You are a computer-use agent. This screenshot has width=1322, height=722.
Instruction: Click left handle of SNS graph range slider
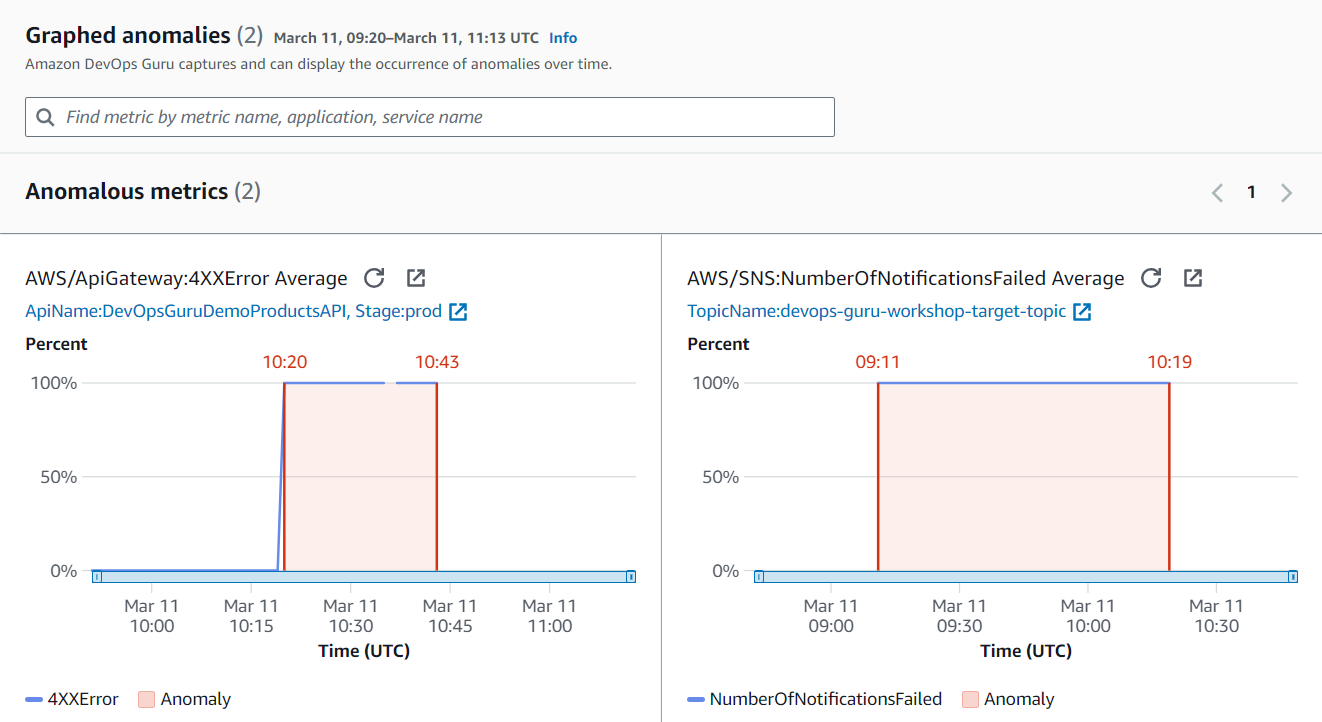[759, 576]
